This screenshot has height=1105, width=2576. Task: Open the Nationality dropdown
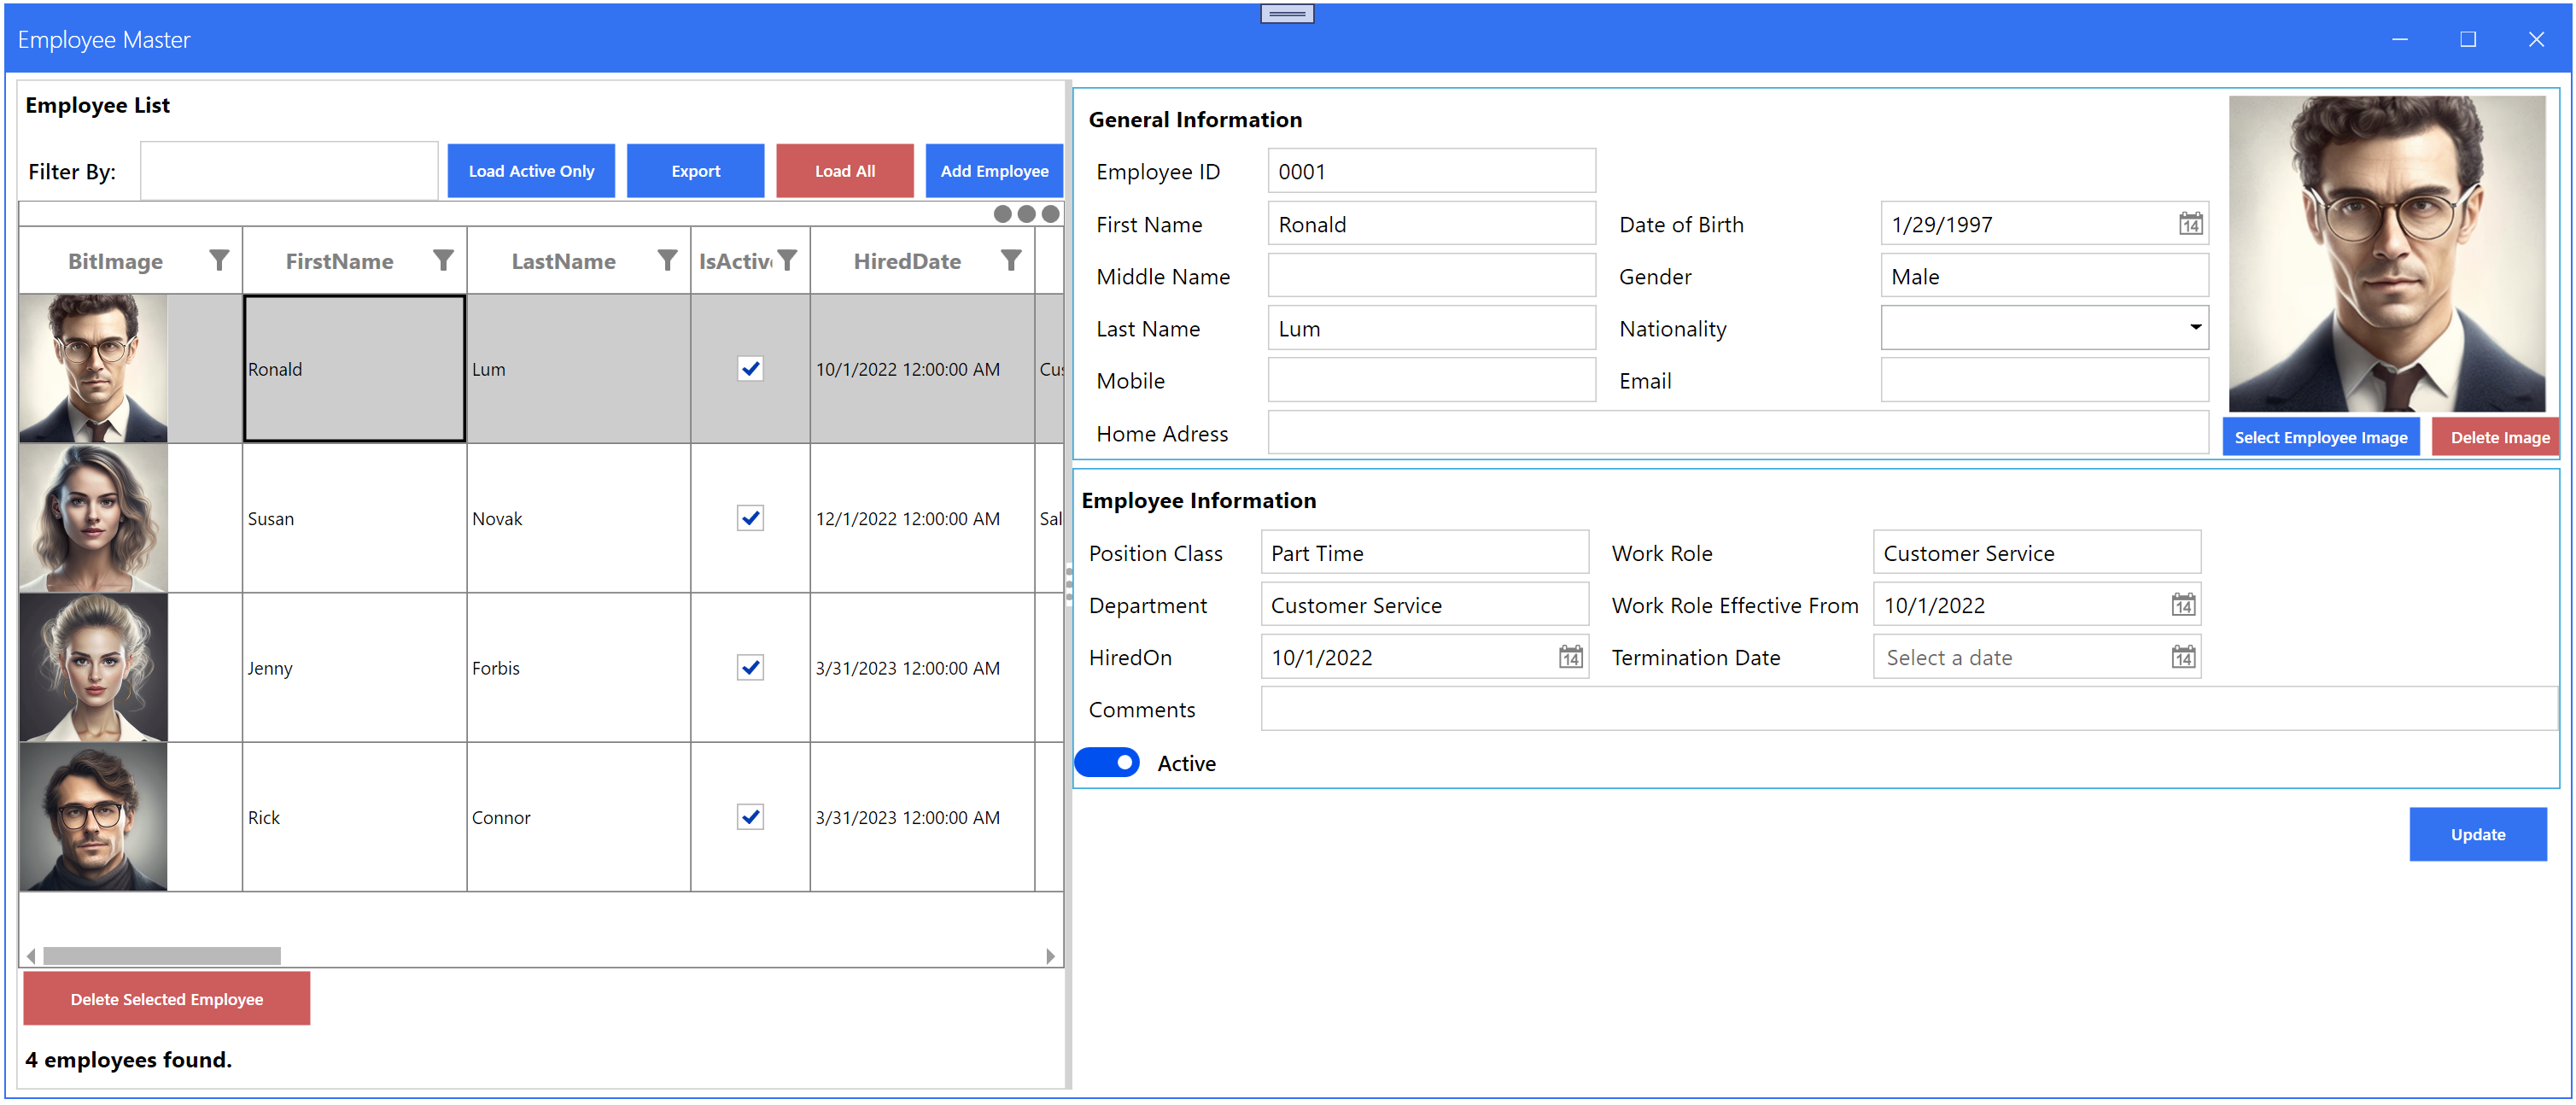pos(2196,327)
